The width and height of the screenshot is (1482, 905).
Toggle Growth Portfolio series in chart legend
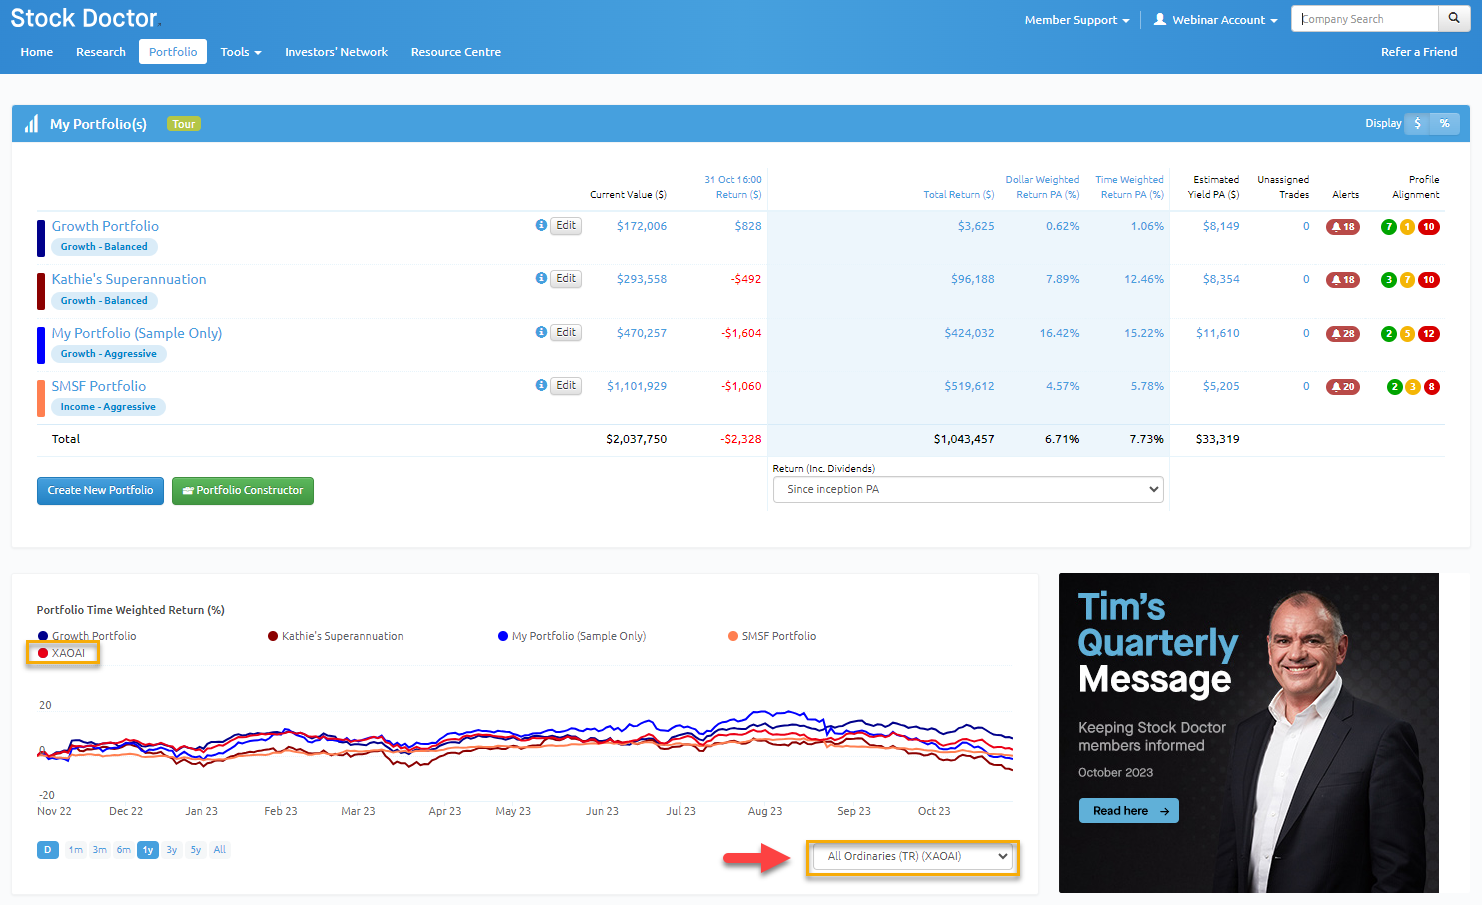click(87, 636)
